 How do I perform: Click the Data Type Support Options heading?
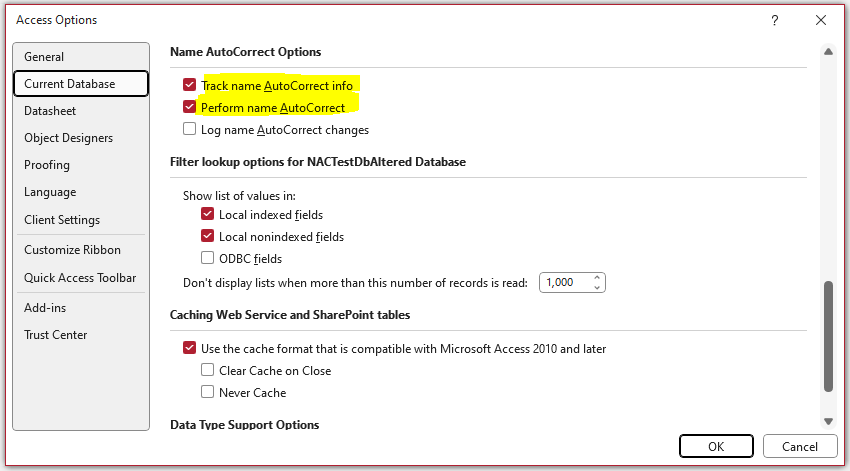tap(244, 424)
